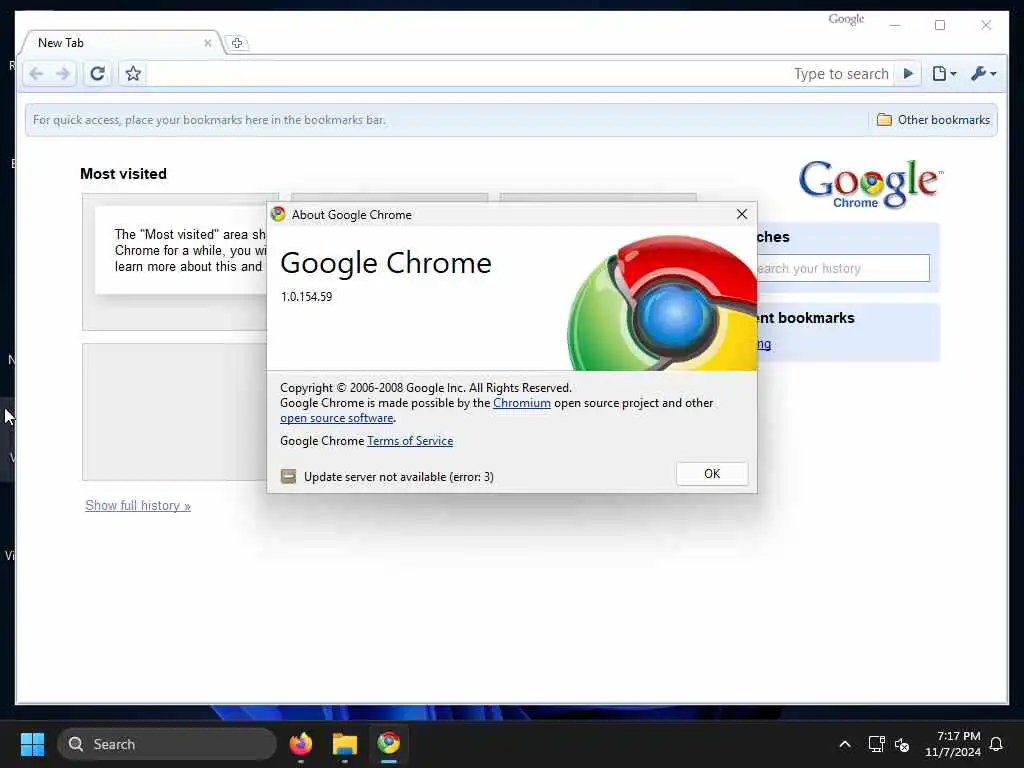Launch Firefox from the taskbar

300,744
